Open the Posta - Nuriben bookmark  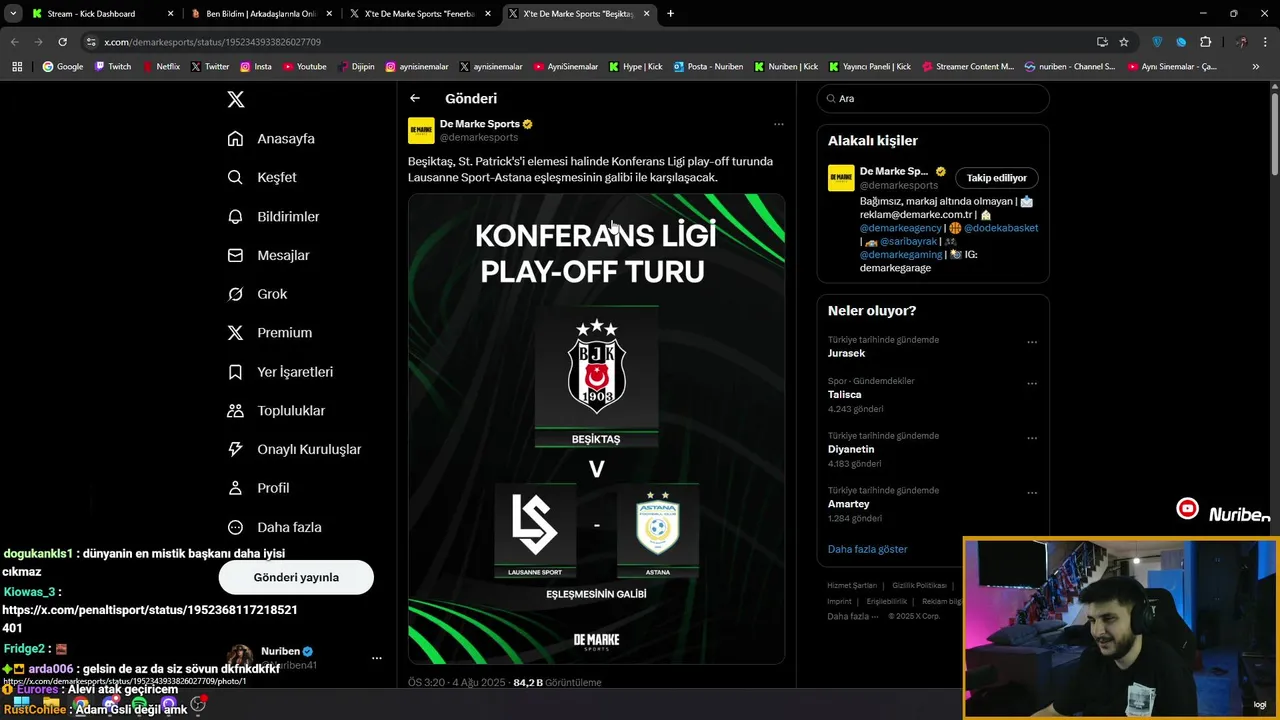coord(708,67)
